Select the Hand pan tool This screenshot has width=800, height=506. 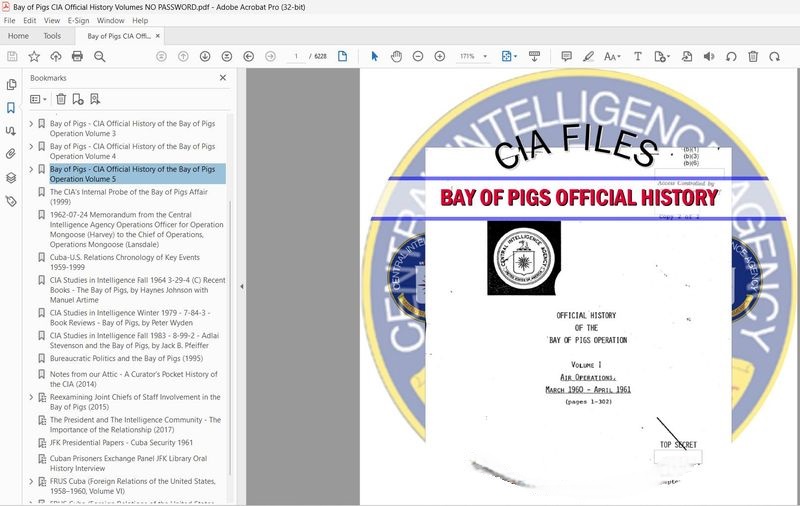click(x=396, y=56)
